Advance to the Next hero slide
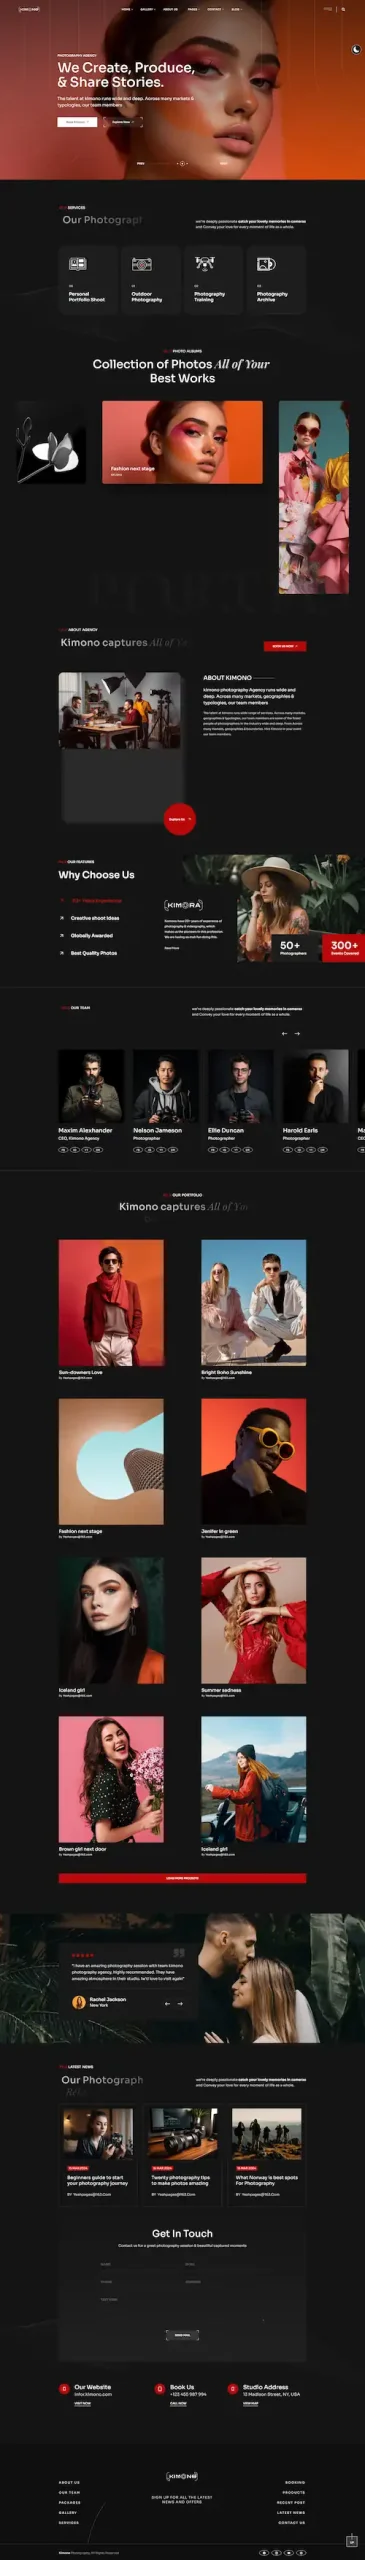The image size is (365, 2560). (223, 162)
